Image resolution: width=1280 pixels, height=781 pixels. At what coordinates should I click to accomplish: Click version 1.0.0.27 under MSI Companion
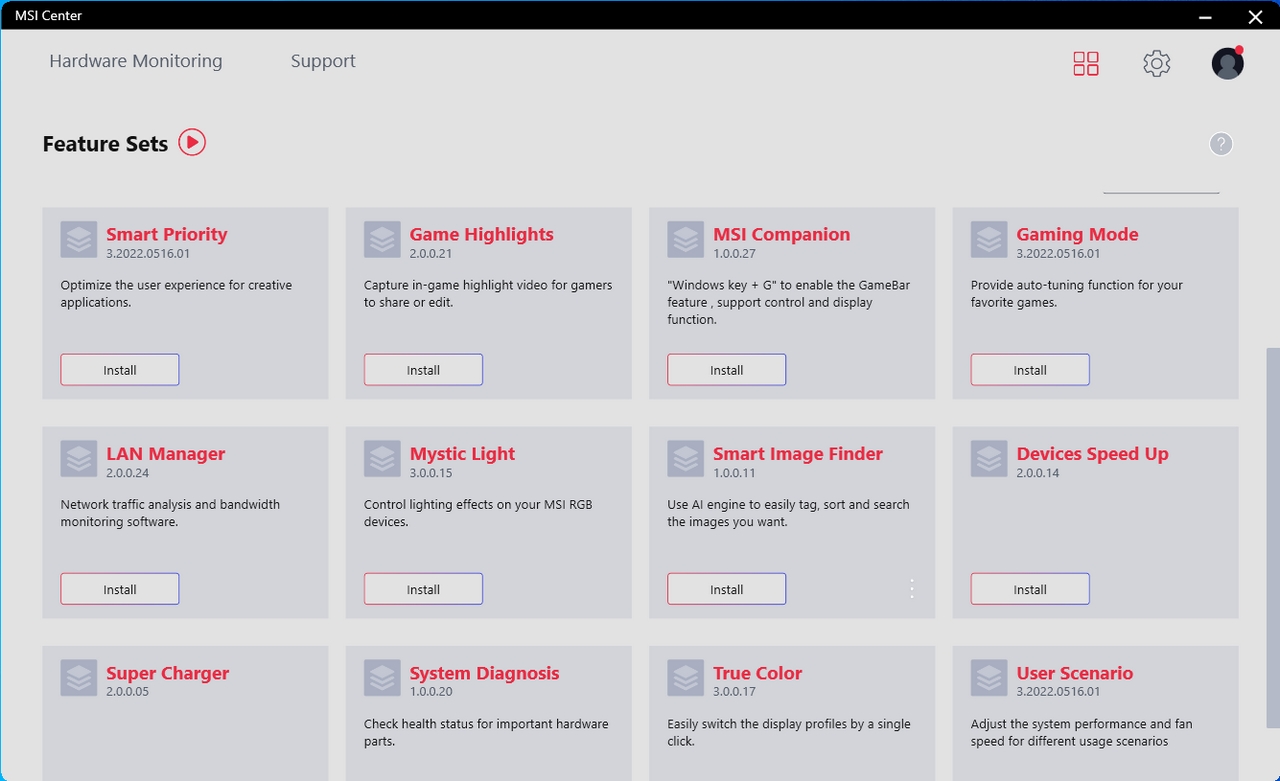coord(735,254)
